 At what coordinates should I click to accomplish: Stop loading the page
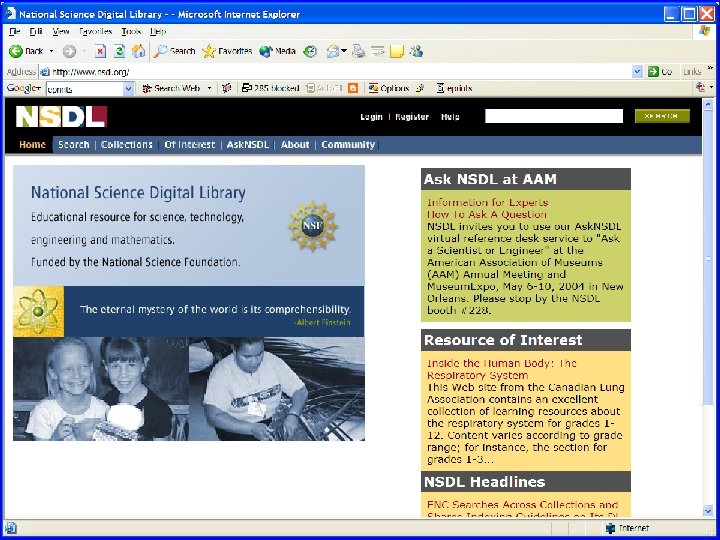click(x=100, y=51)
